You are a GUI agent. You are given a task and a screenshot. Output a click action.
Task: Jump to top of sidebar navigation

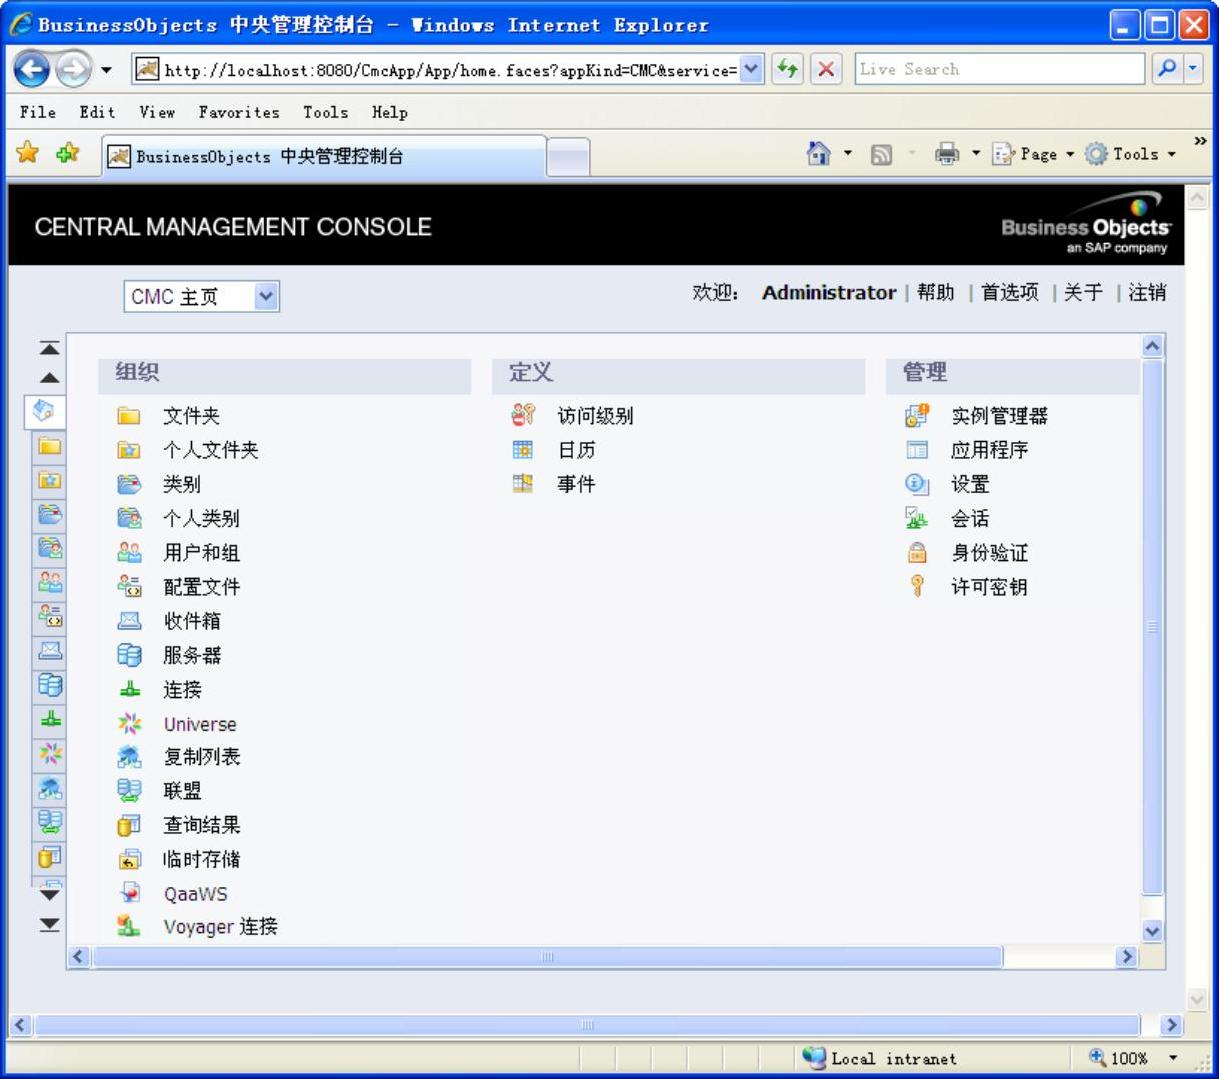click(49, 348)
